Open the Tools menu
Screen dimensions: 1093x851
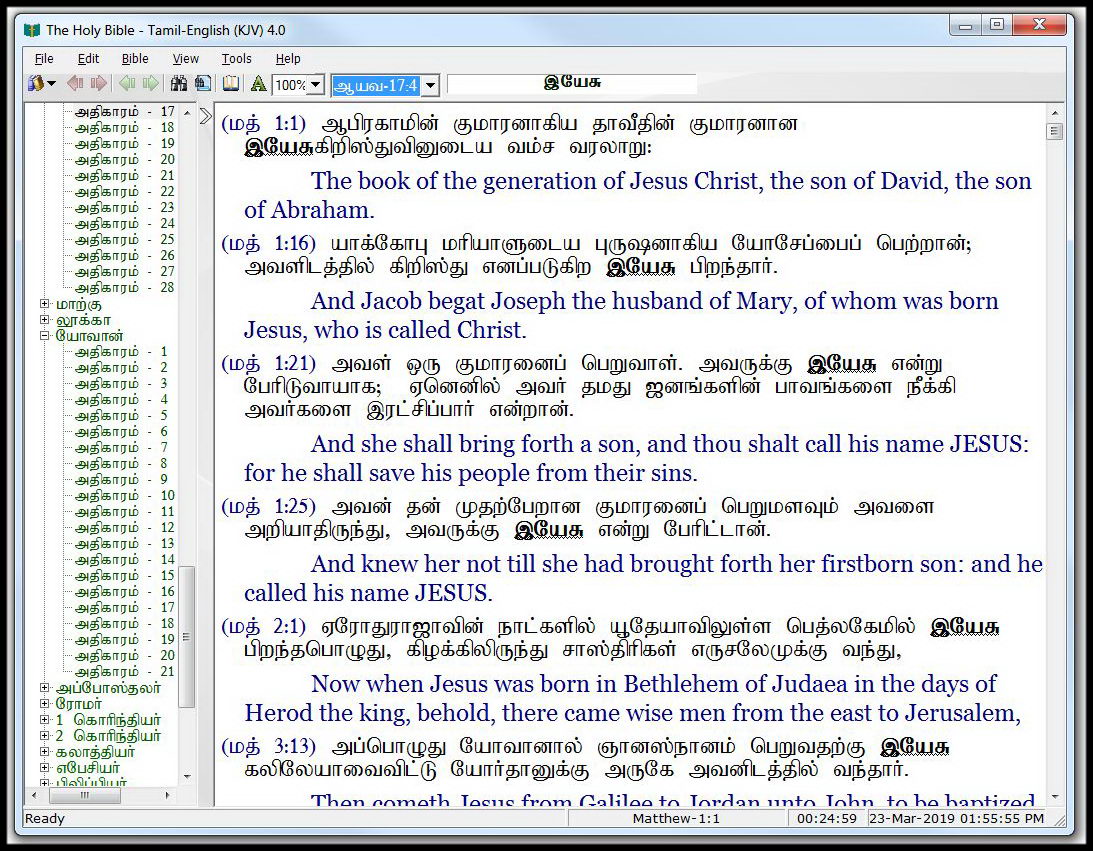click(x=236, y=59)
